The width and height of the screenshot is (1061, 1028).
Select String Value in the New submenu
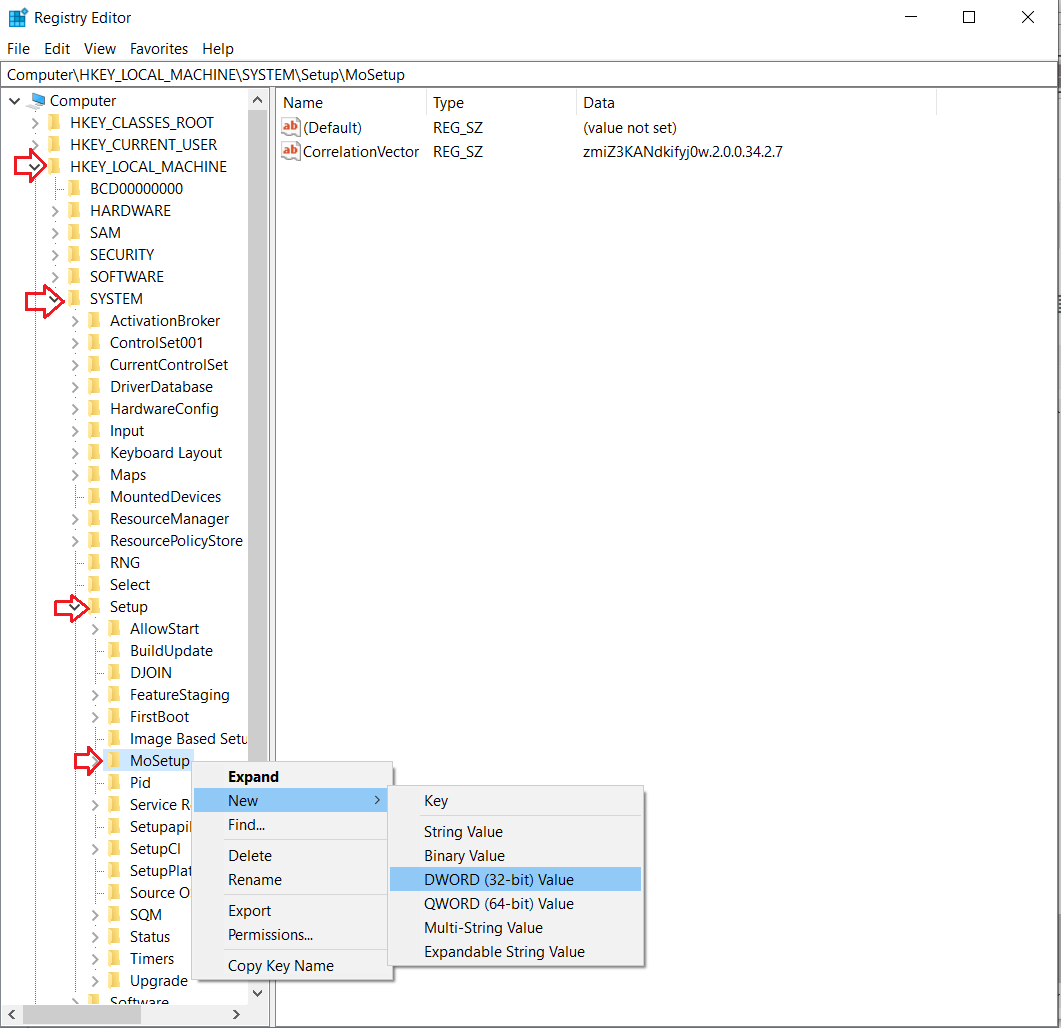click(515, 831)
